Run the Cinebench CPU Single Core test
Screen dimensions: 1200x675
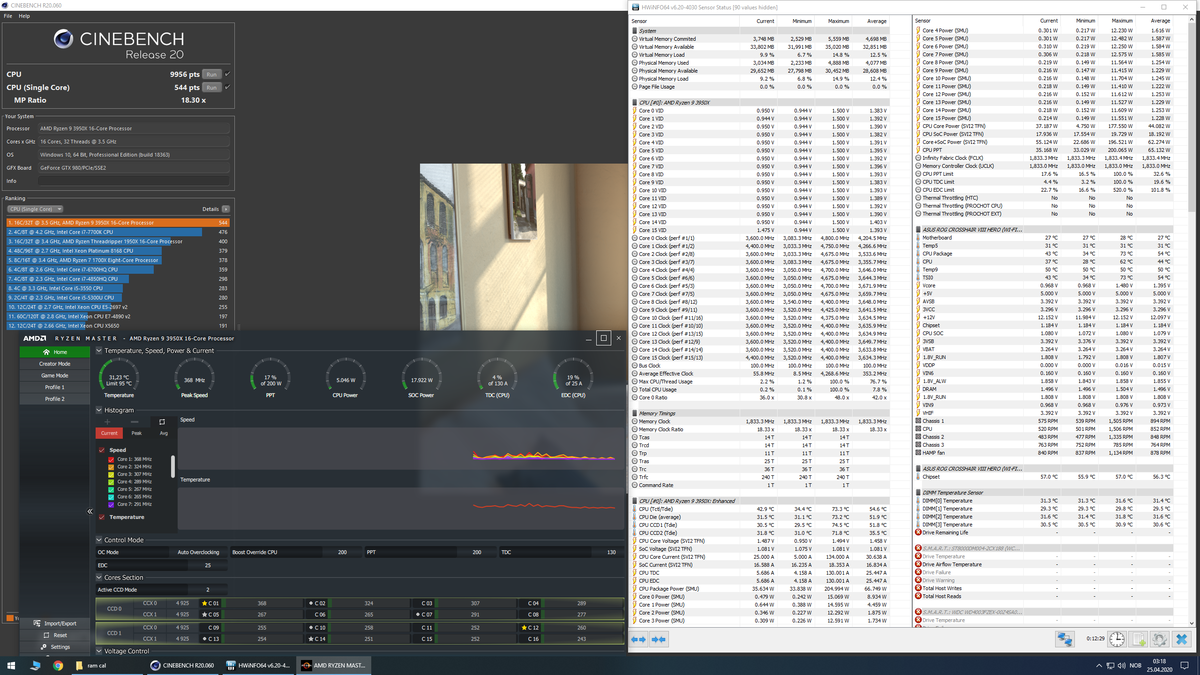tap(211, 87)
